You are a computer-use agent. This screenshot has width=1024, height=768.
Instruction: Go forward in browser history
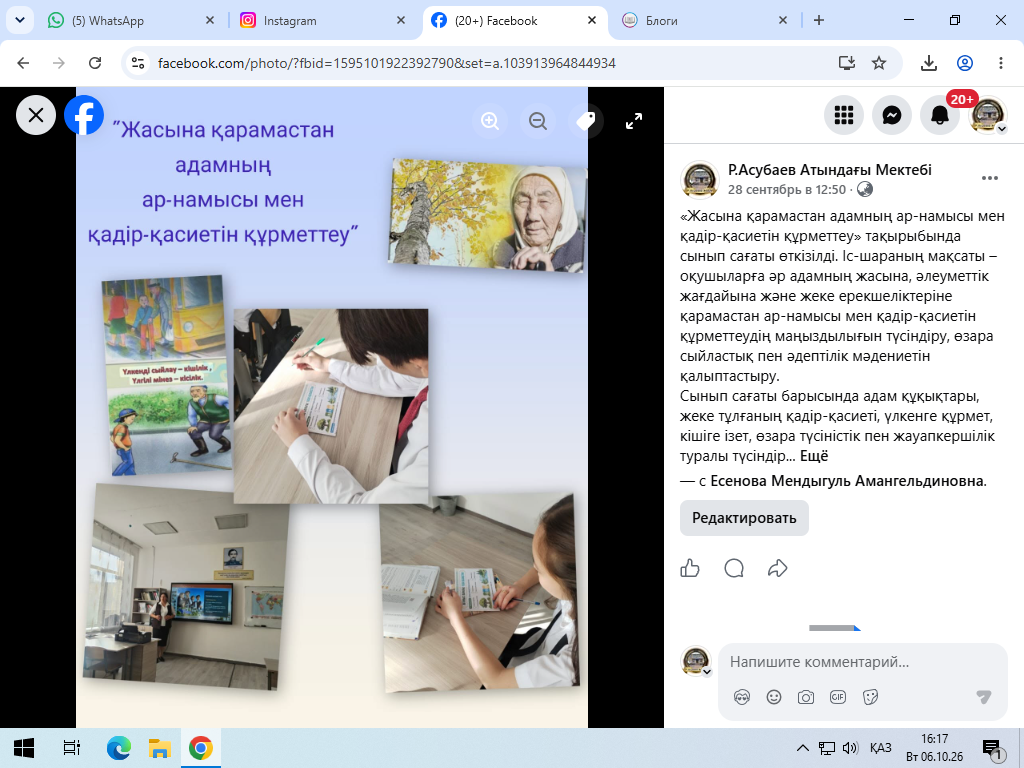point(59,63)
